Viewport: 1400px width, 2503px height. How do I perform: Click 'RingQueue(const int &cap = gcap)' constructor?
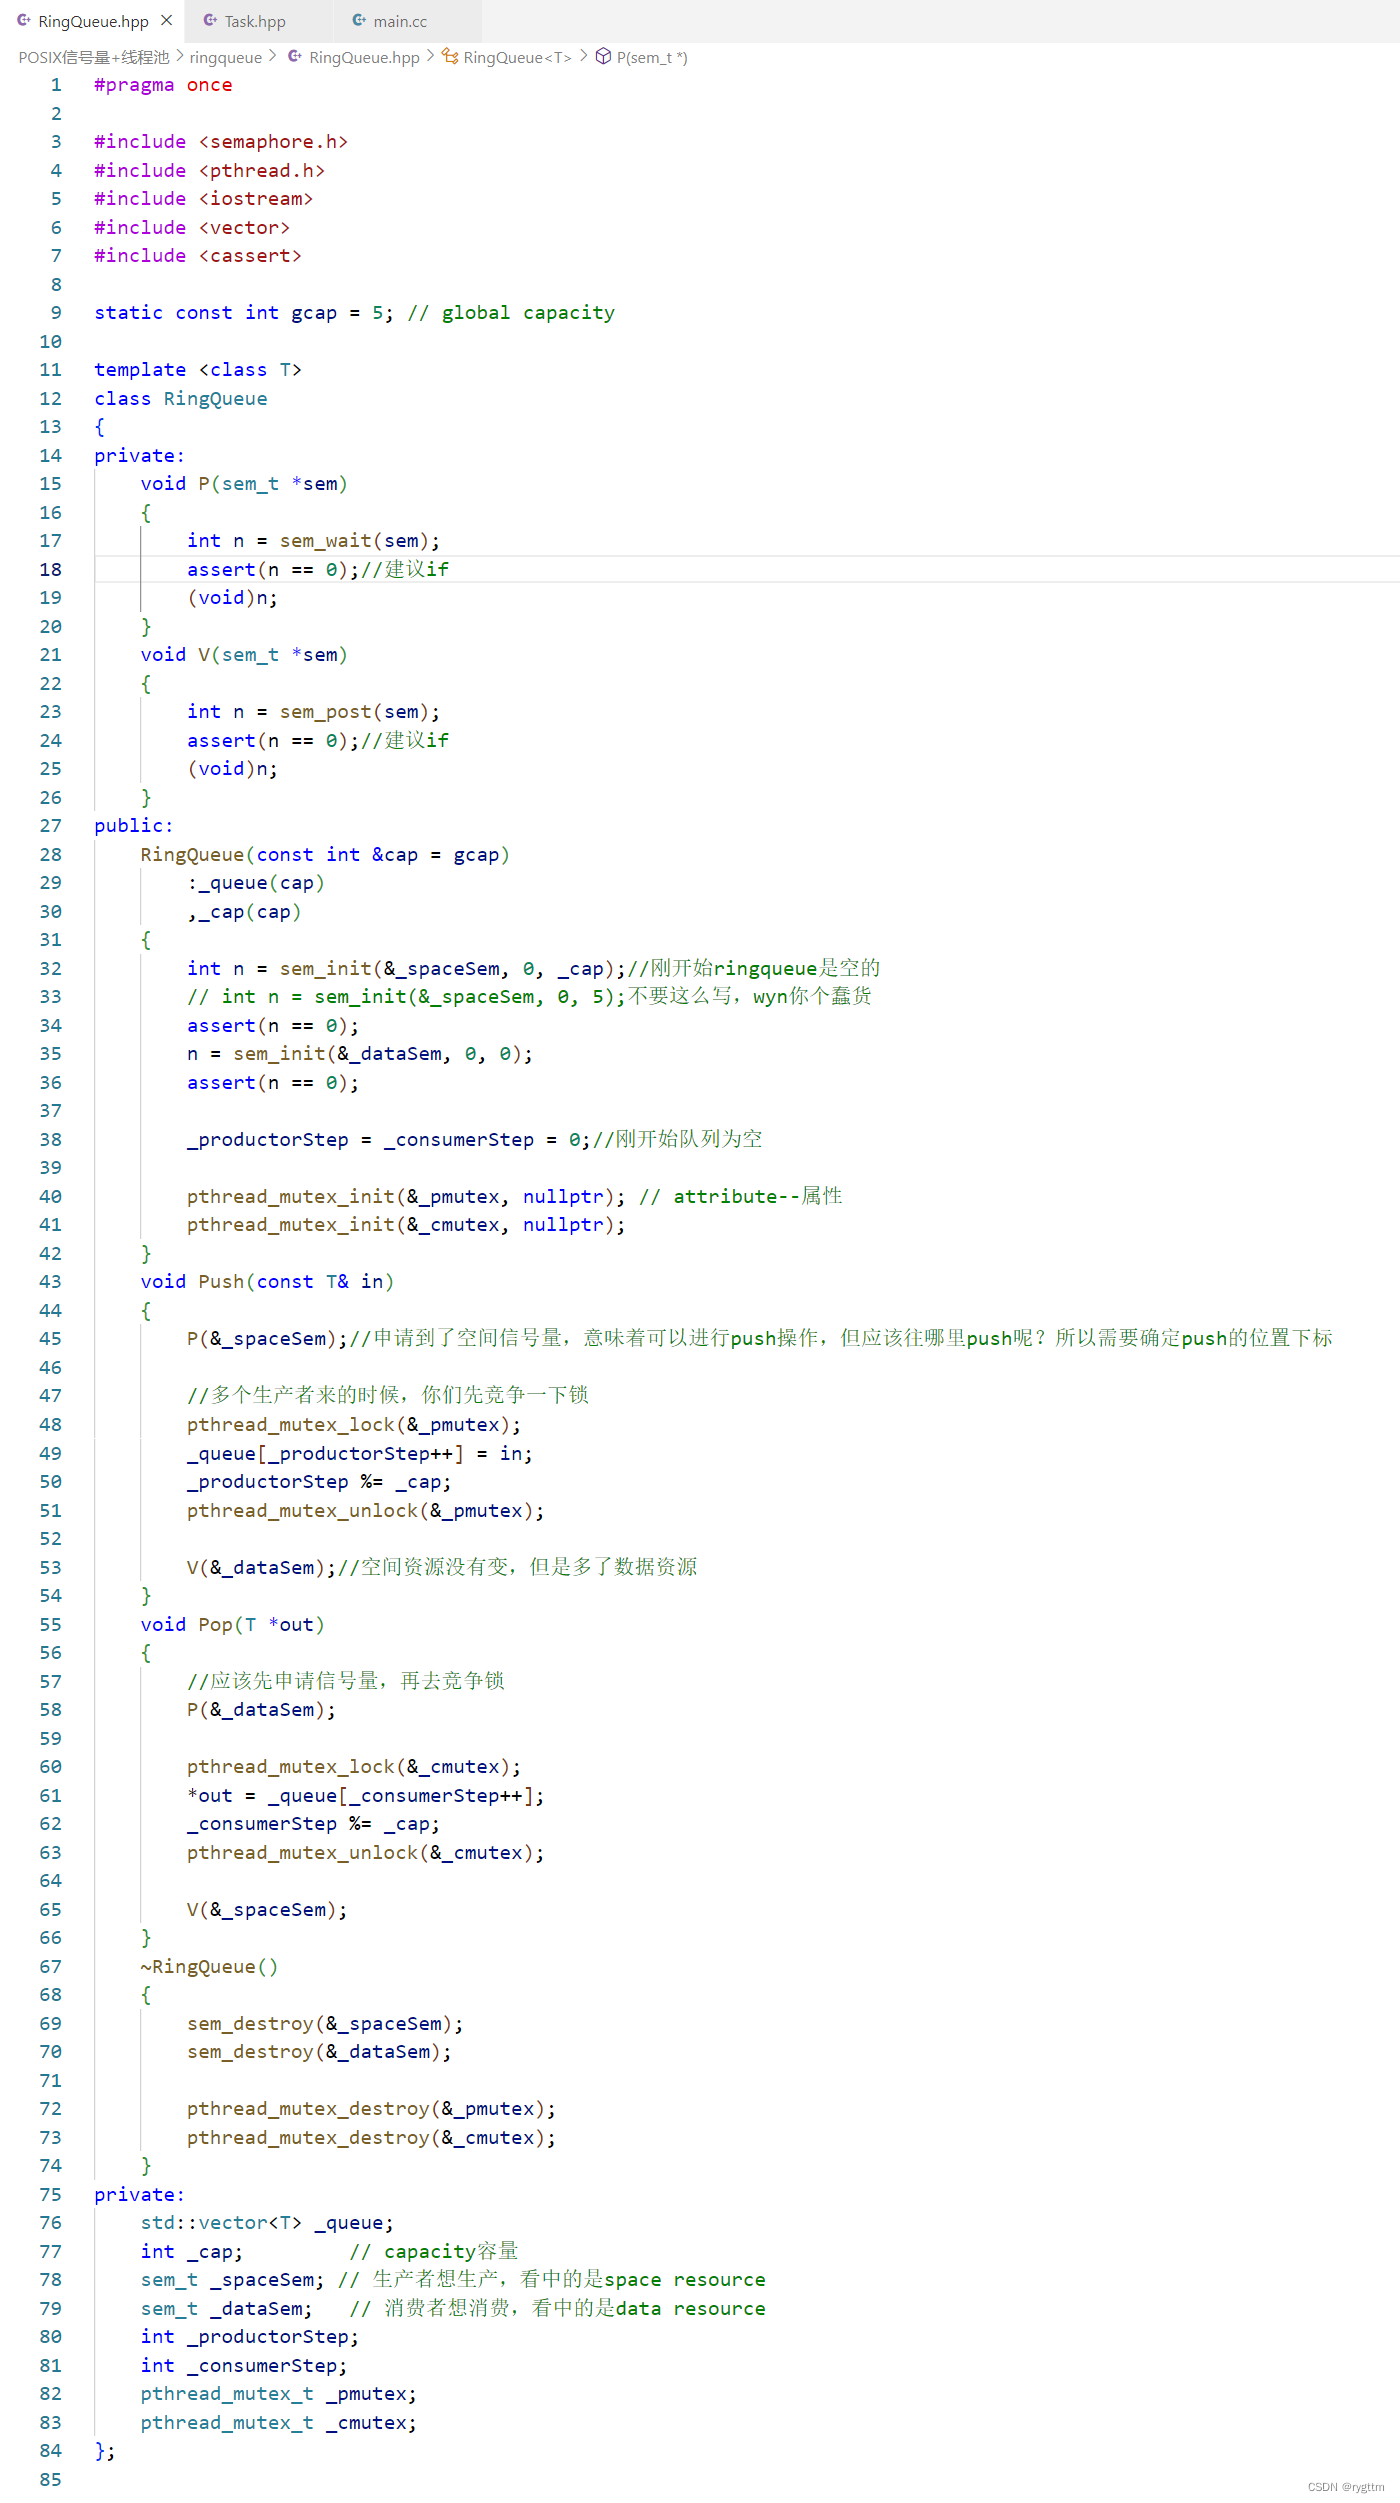click(325, 855)
